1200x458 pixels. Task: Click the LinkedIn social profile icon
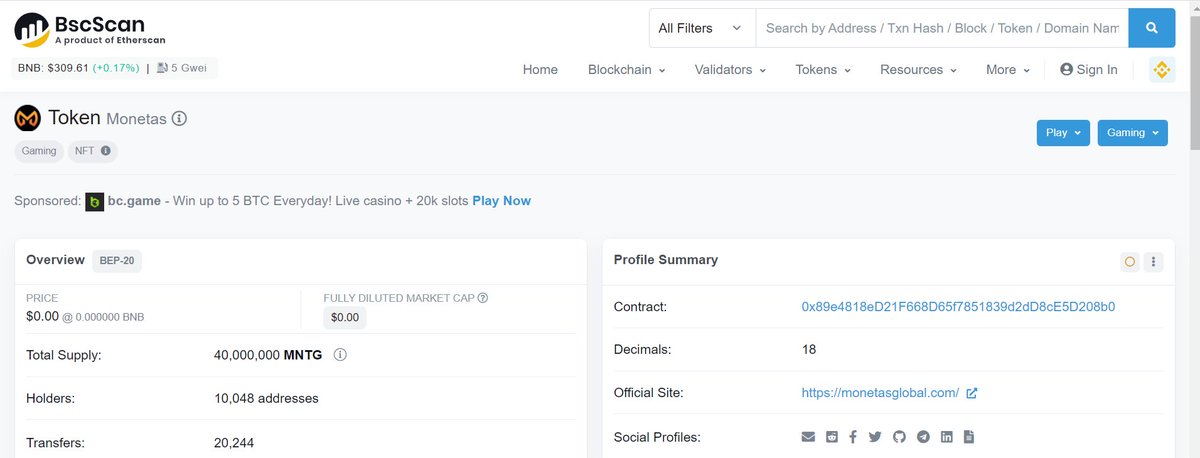click(x=946, y=437)
